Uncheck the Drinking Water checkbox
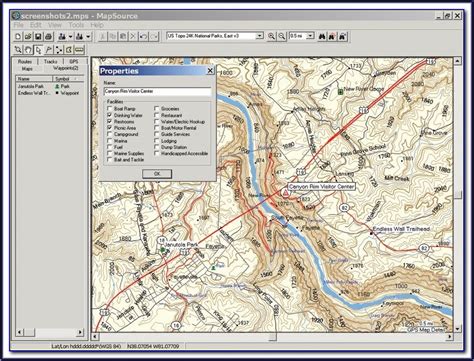The width and height of the screenshot is (474, 361). pyautogui.click(x=110, y=115)
